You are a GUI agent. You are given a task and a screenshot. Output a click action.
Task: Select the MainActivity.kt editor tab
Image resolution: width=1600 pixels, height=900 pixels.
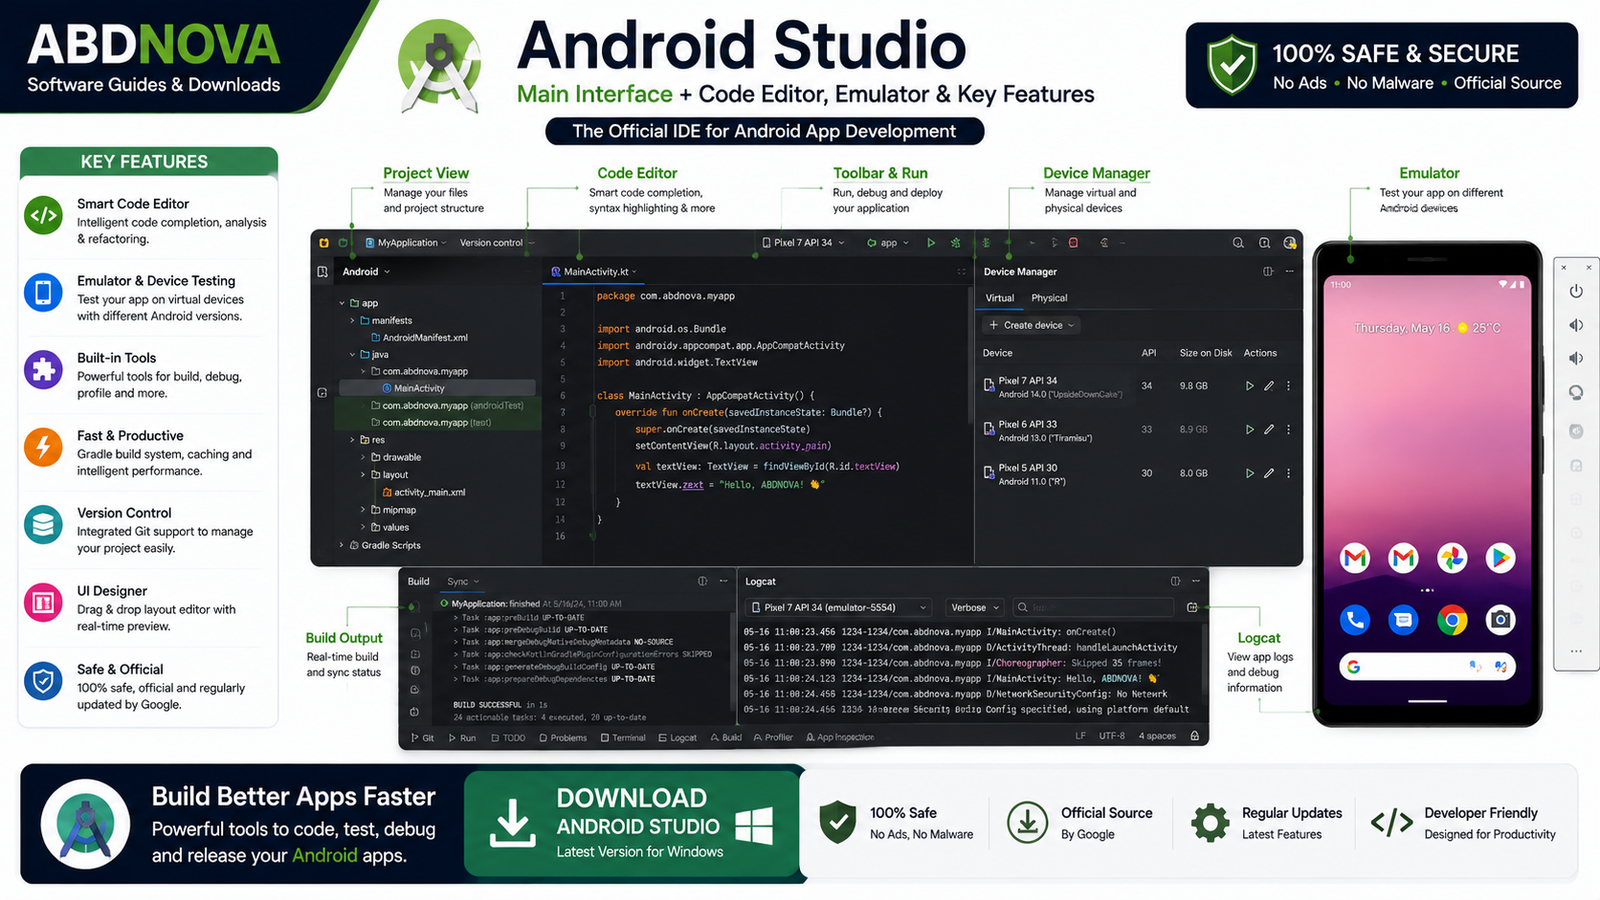(x=593, y=272)
